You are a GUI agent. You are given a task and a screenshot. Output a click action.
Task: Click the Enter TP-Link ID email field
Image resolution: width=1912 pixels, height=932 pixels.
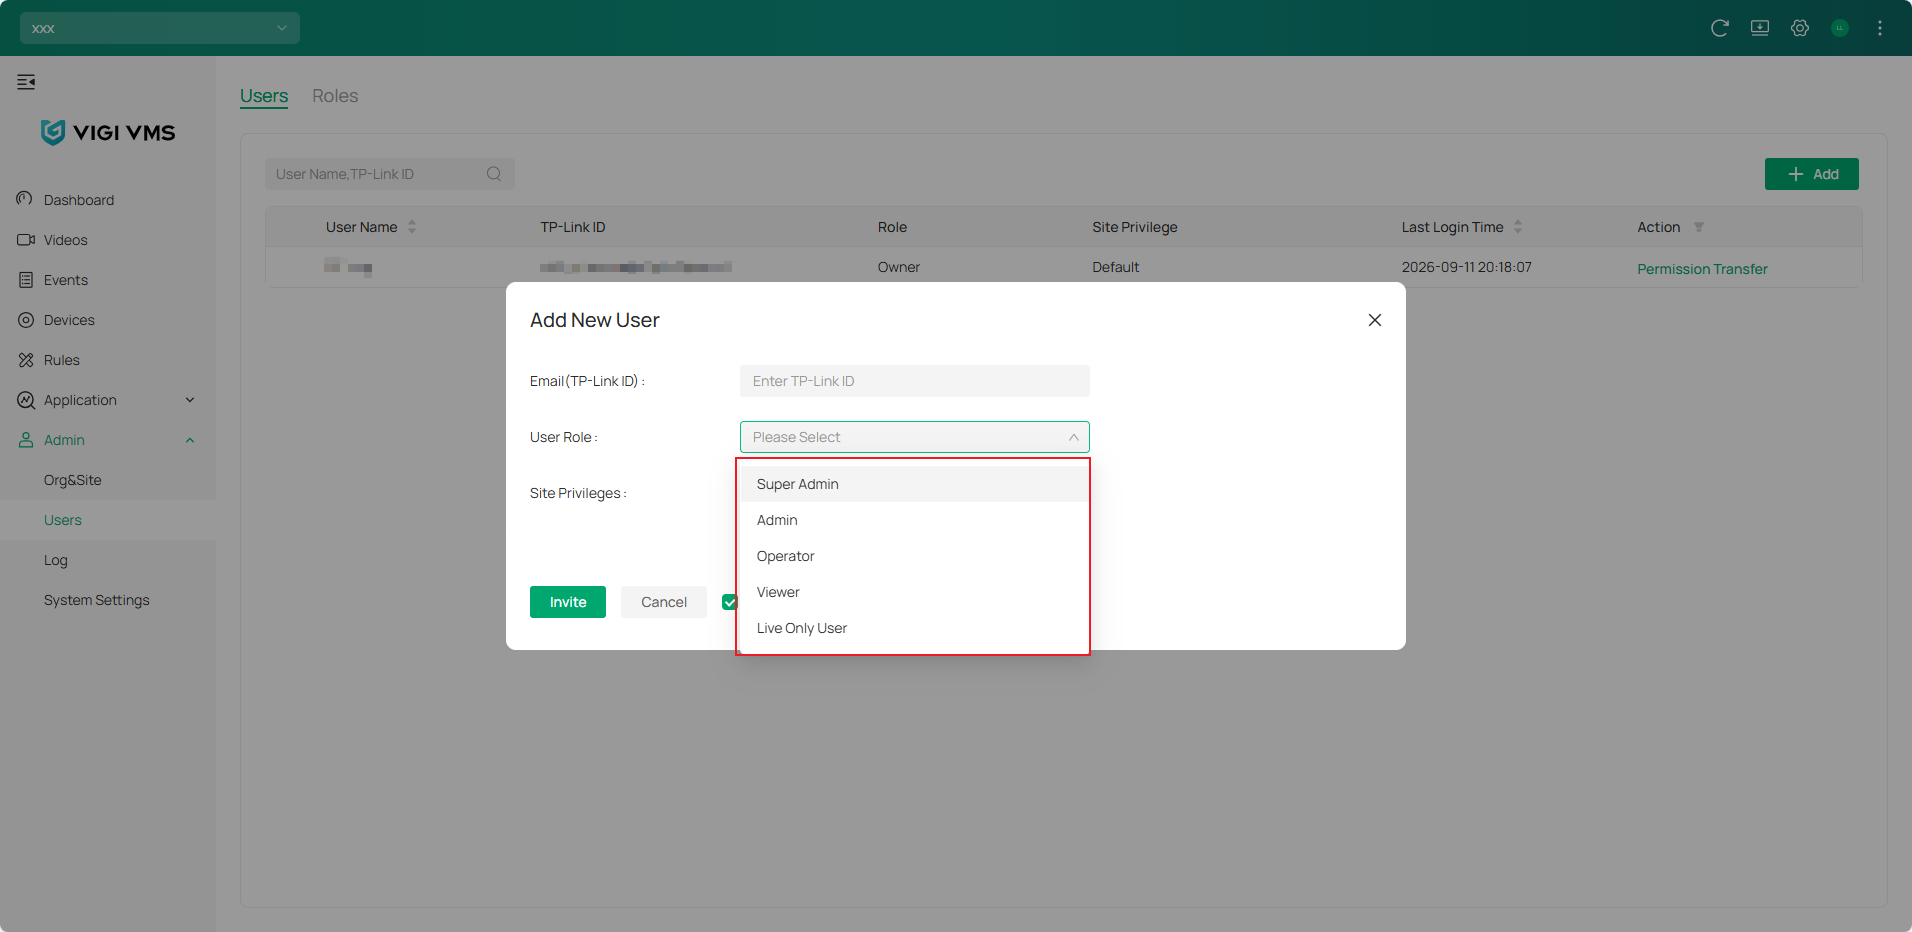915,381
